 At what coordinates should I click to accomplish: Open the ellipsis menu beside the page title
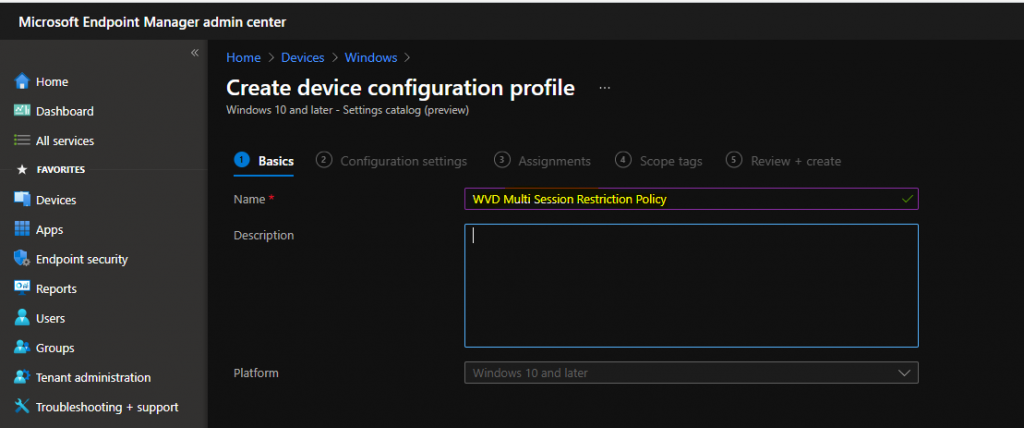[605, 88]
